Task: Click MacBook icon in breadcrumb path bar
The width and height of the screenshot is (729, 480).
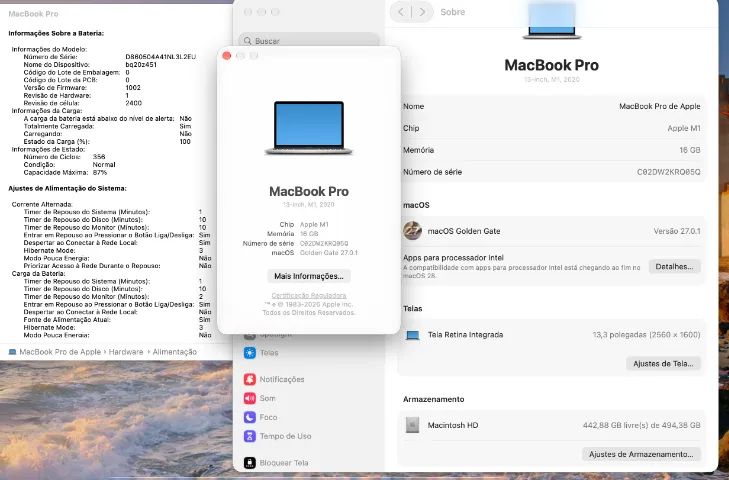Action: click(13, 352)
